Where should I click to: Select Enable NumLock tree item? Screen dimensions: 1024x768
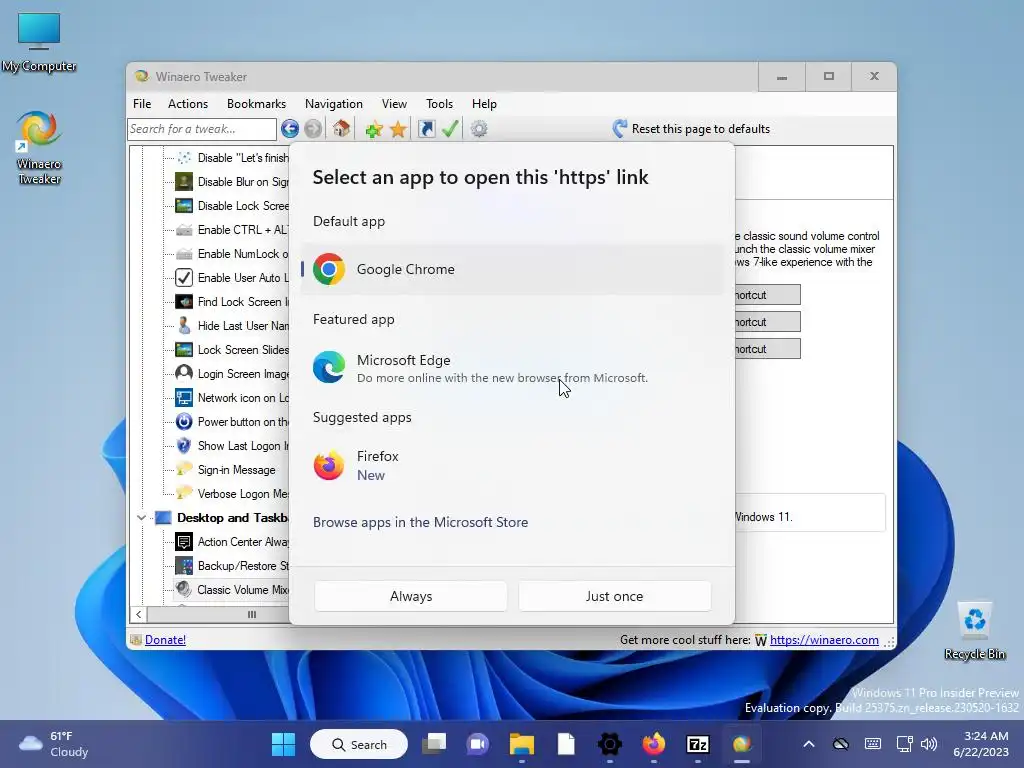coord(232,254)
